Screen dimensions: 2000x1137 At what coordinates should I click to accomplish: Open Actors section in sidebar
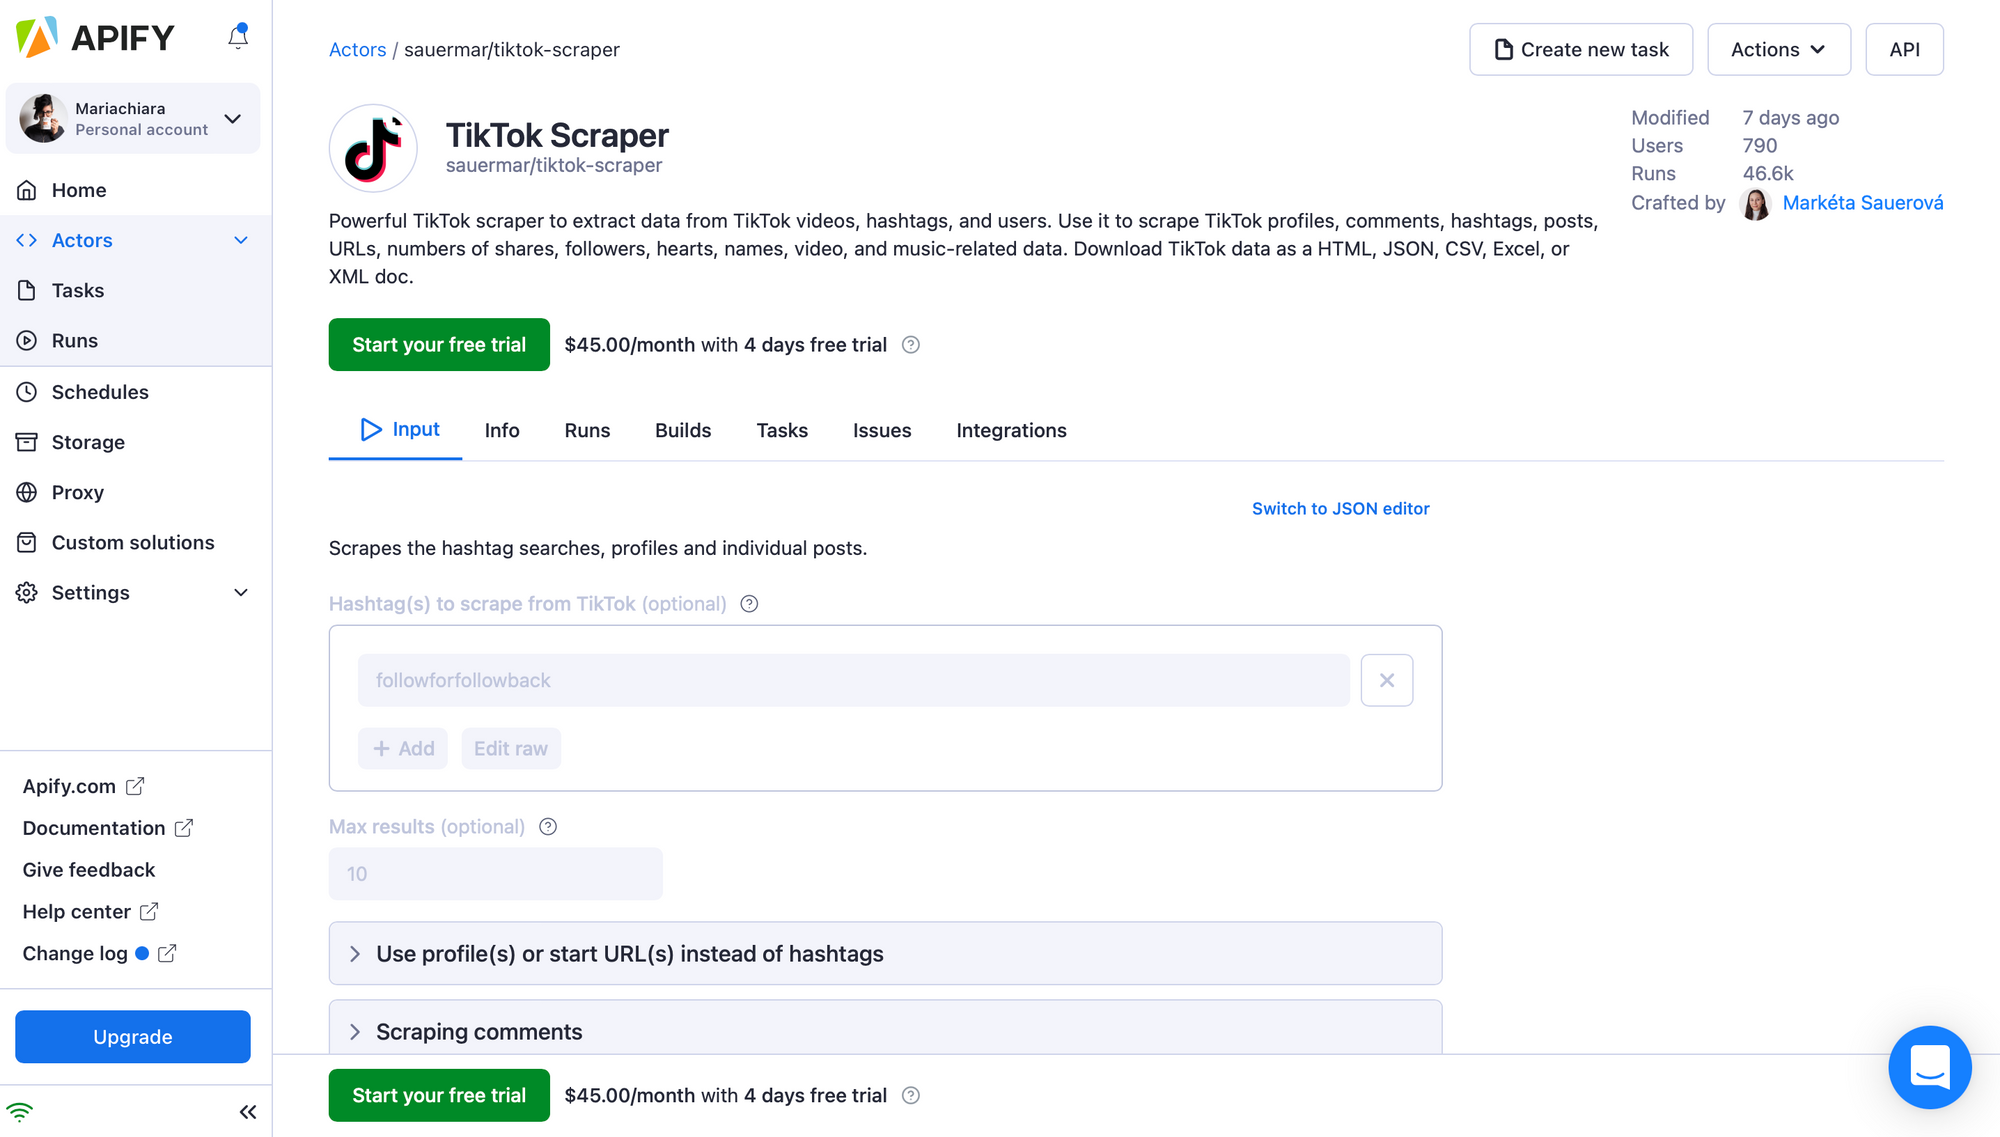point(82,240)
